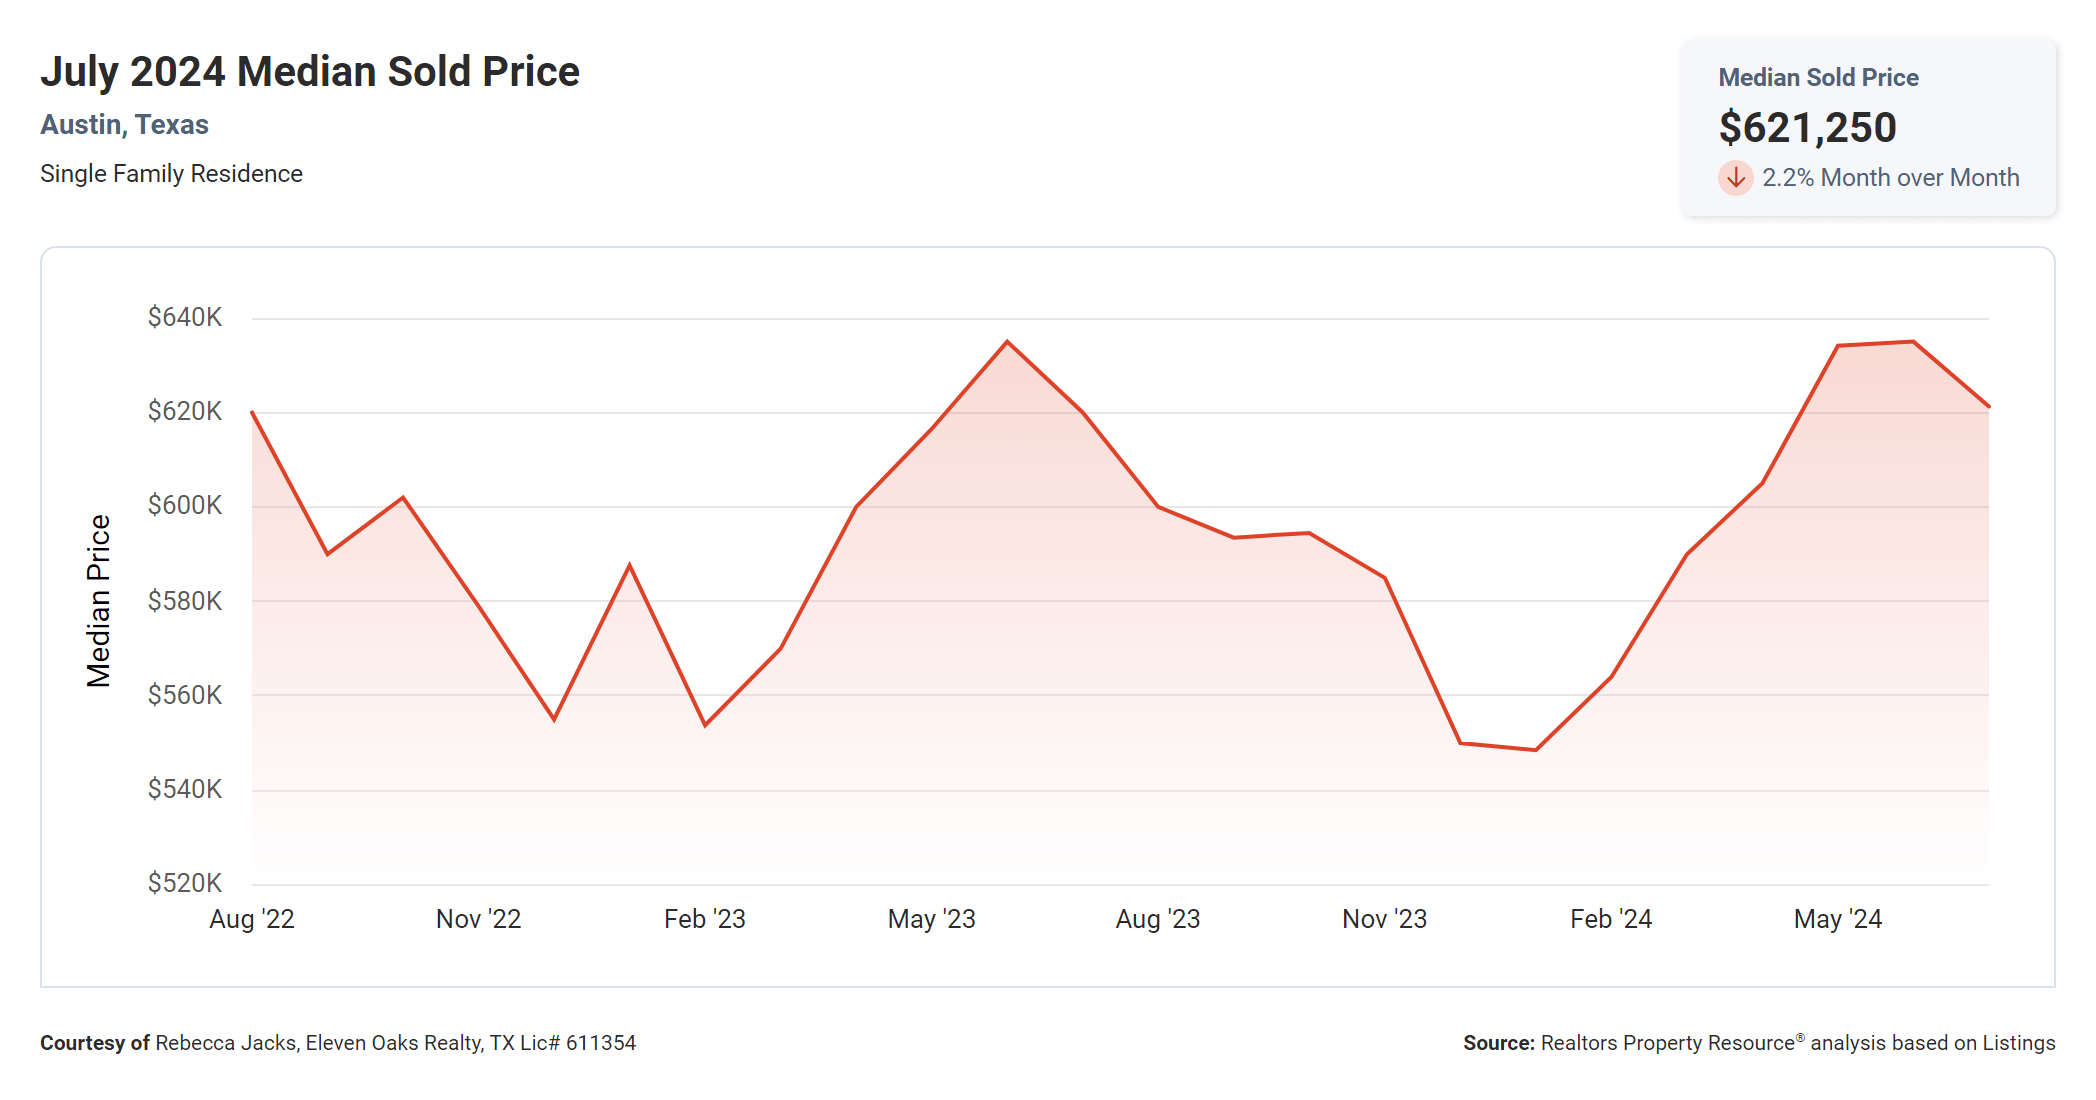
Task: Click the Nov '22 x-axis label
Action: point(478,919)
